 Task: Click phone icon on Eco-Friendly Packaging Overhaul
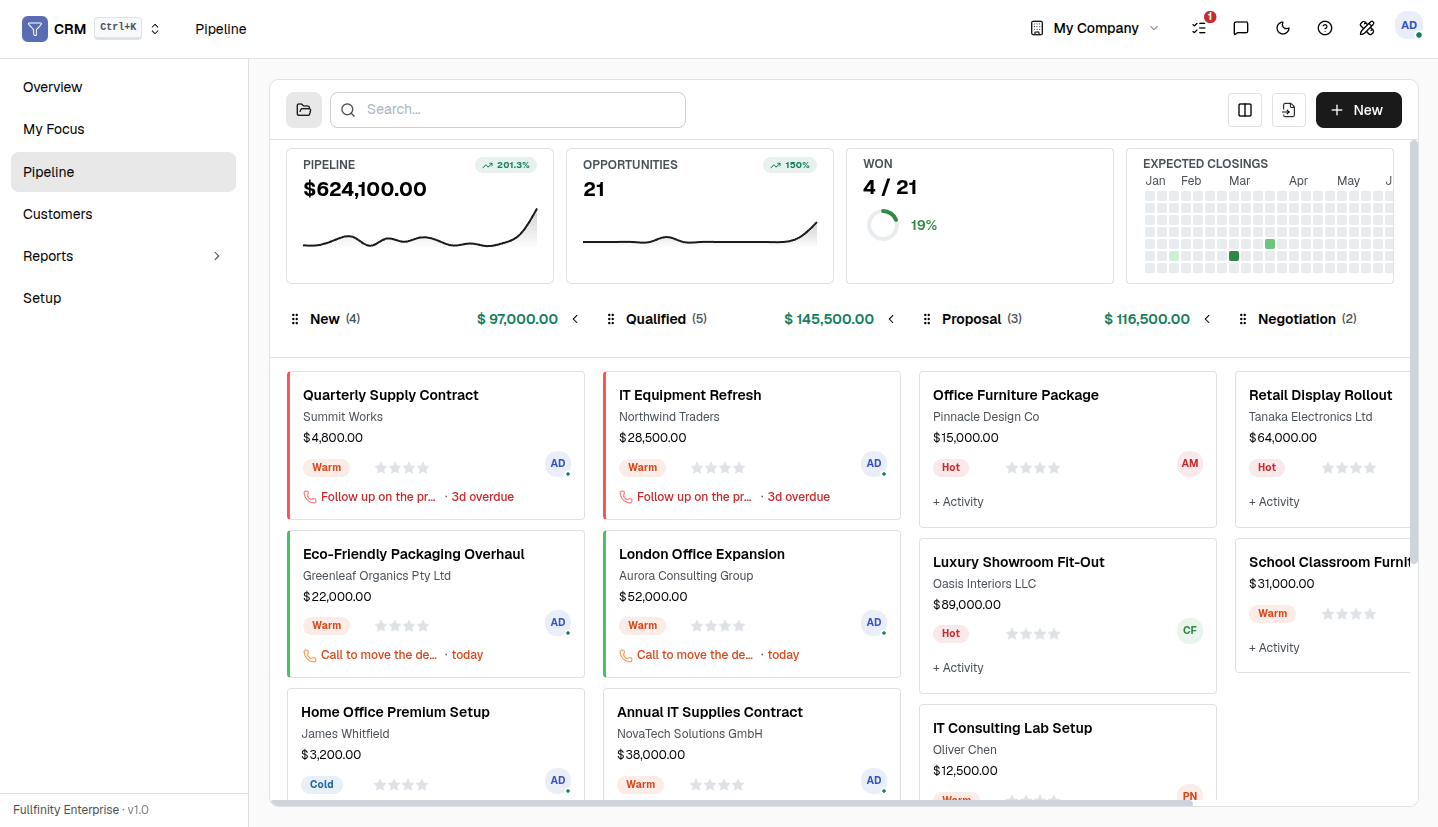(x=310, y=655)
